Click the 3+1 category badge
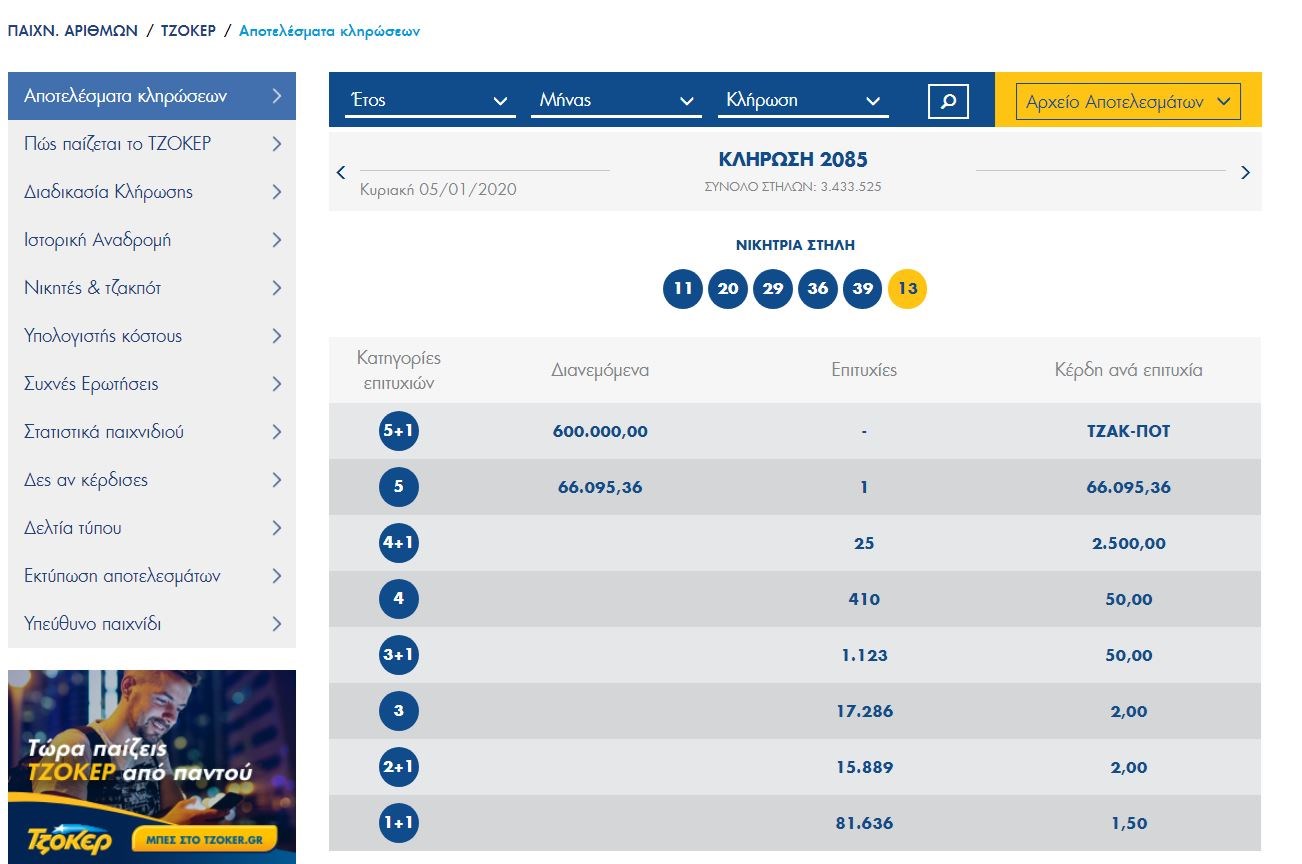Image resolution: width=1302 pixels, height=864 pixels. [x=399, y=655]
